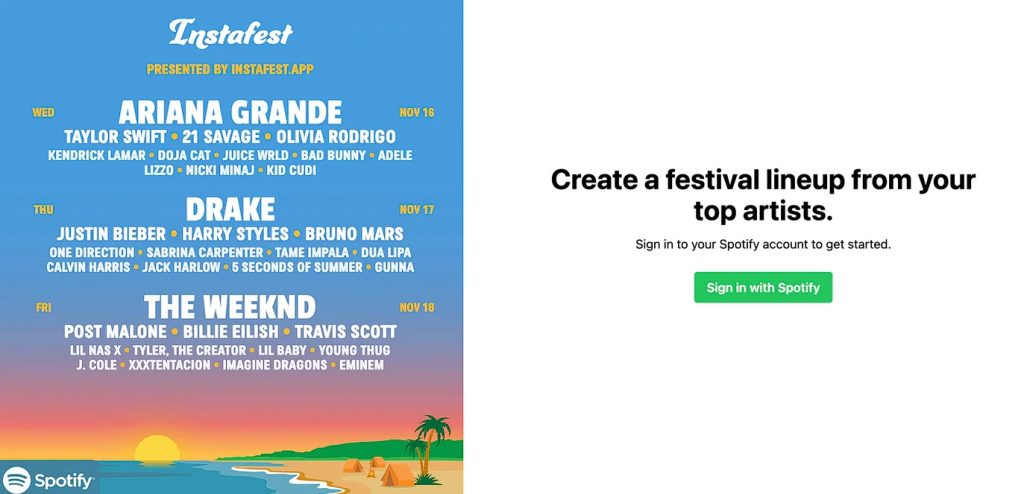Click Imagine Dragons in the lineup
This screenshot has height=494, width=1024.
274,365
